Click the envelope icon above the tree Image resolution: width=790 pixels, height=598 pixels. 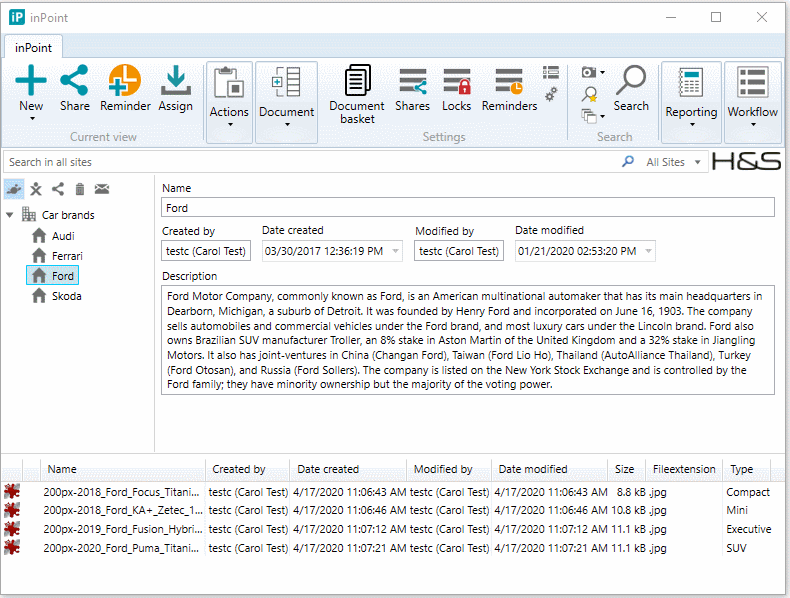click(102, 189)
